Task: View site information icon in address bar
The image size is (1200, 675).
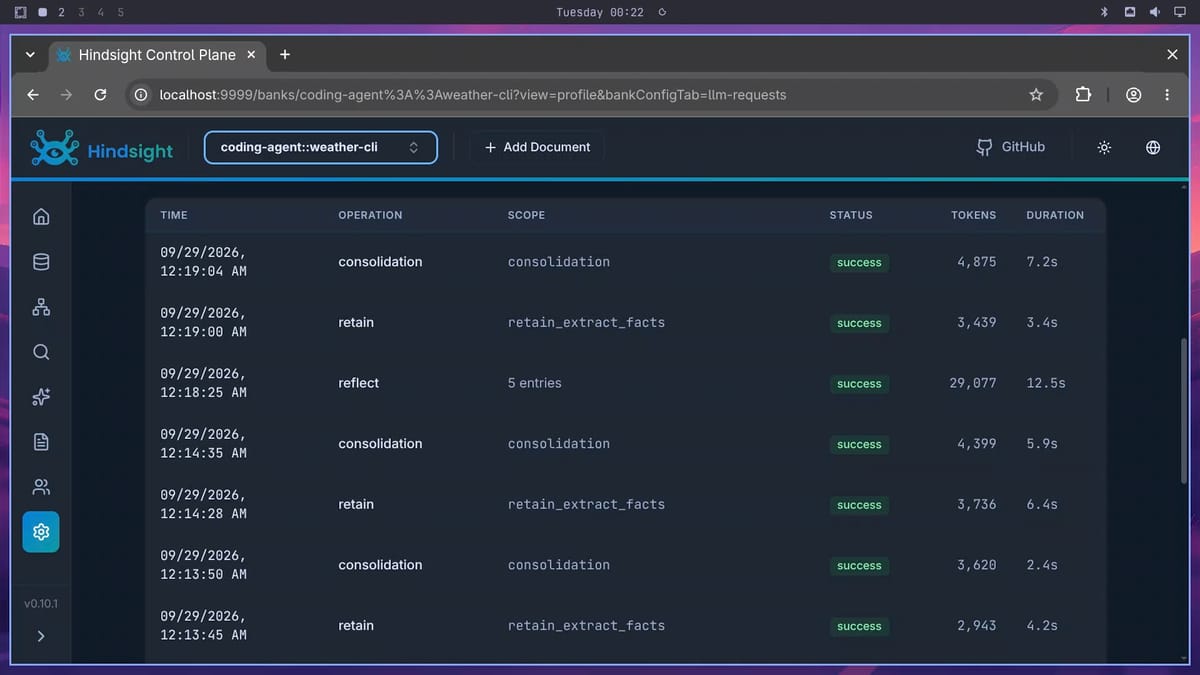Action: [141, 95]
